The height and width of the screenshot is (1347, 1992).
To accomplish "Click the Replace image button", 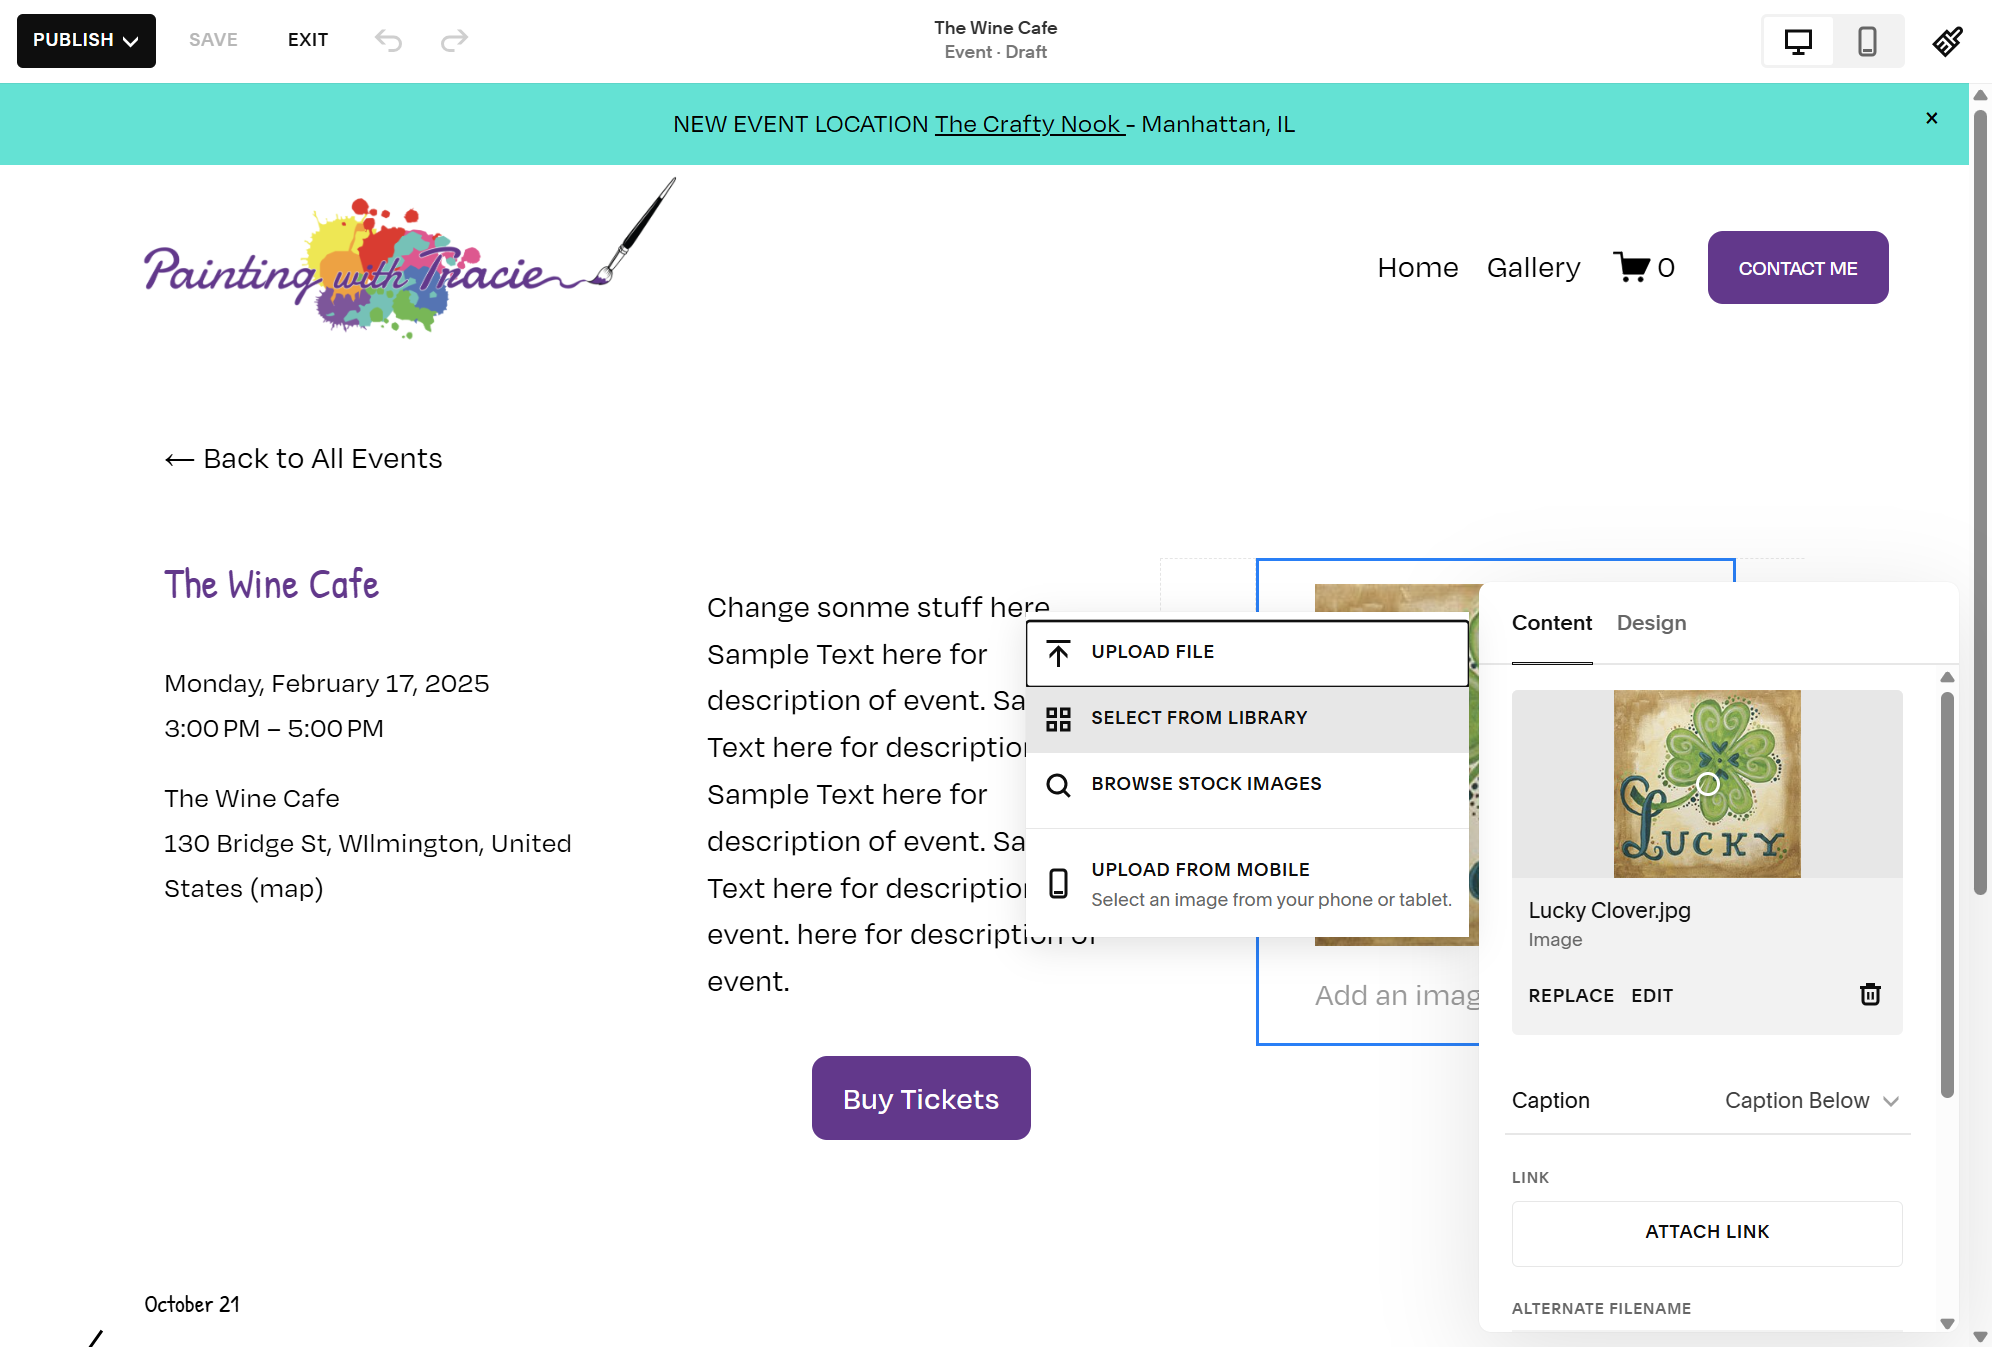I will click(1571, 995).
